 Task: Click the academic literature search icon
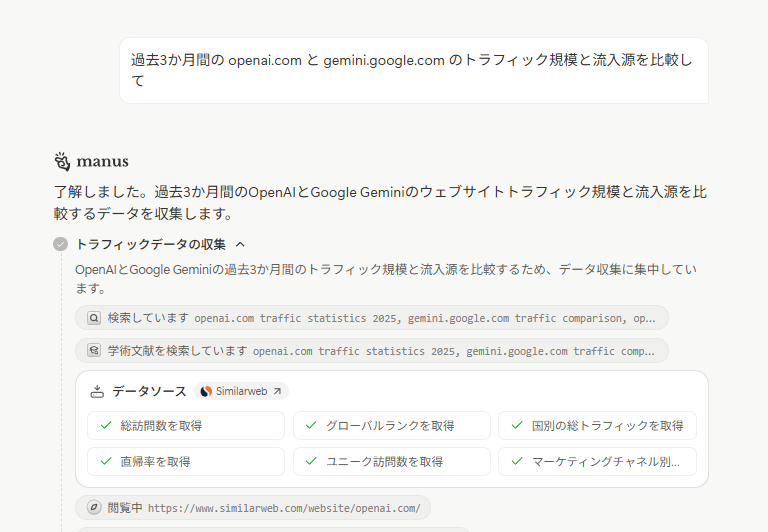coord(94,351)
